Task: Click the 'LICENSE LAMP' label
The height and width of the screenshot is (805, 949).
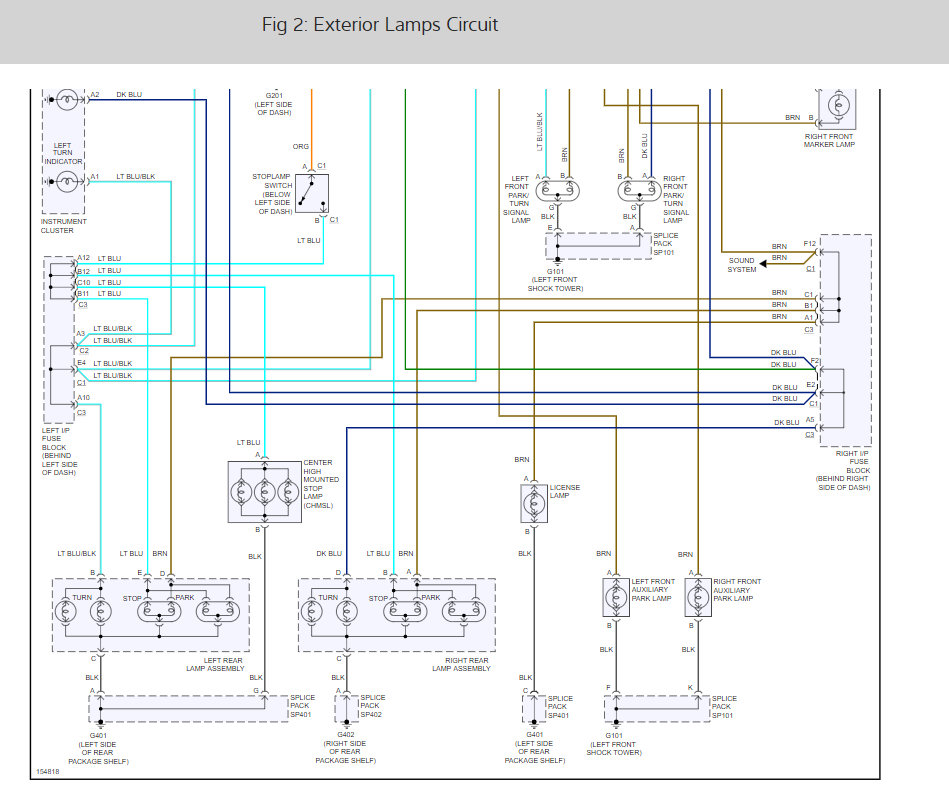Action: [565, 491]
